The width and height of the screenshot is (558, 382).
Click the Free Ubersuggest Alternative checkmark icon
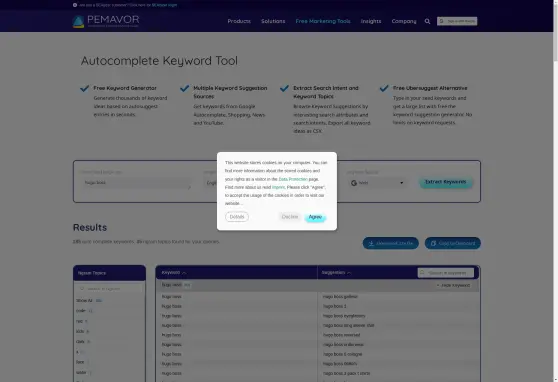(384, 88)
